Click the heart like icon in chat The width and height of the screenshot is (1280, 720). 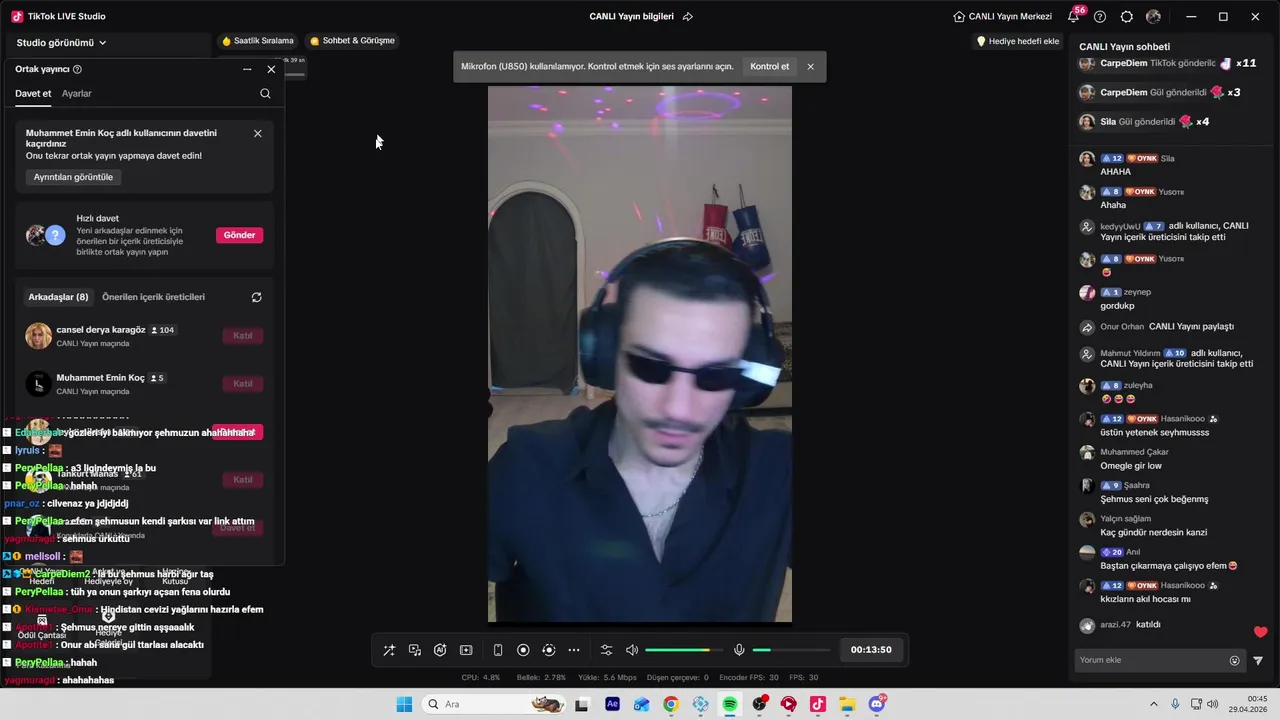point(1260,632)
